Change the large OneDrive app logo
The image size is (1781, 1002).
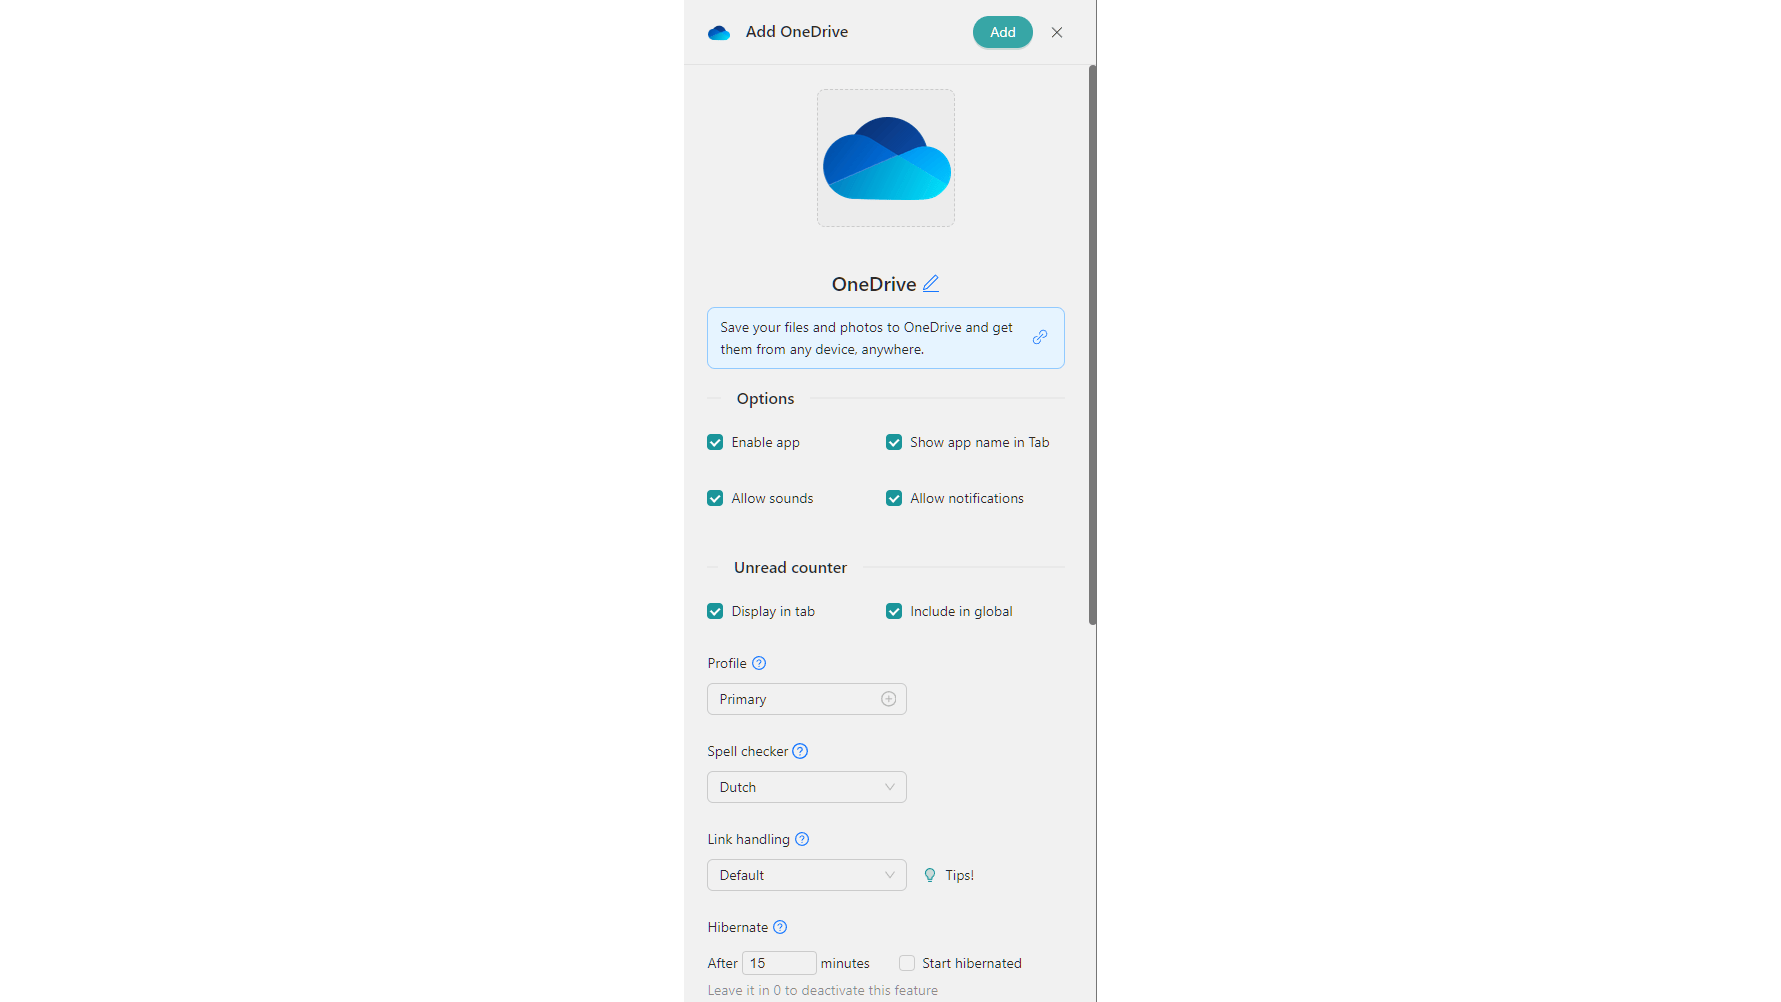(x=886, y=158)
